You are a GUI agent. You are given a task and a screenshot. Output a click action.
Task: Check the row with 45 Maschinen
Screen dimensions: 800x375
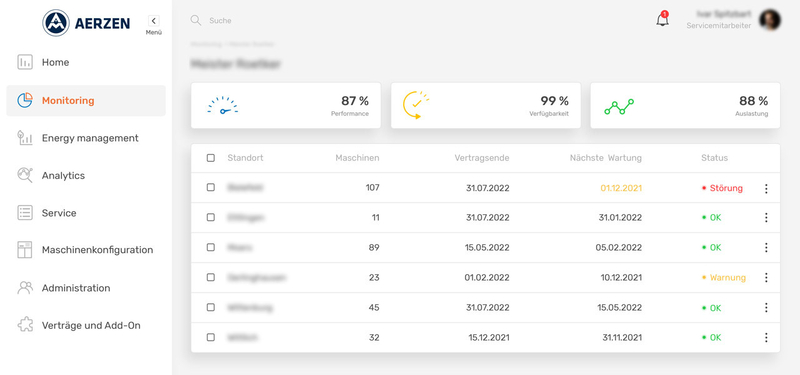pyautogui.click(x=211, y=307)
